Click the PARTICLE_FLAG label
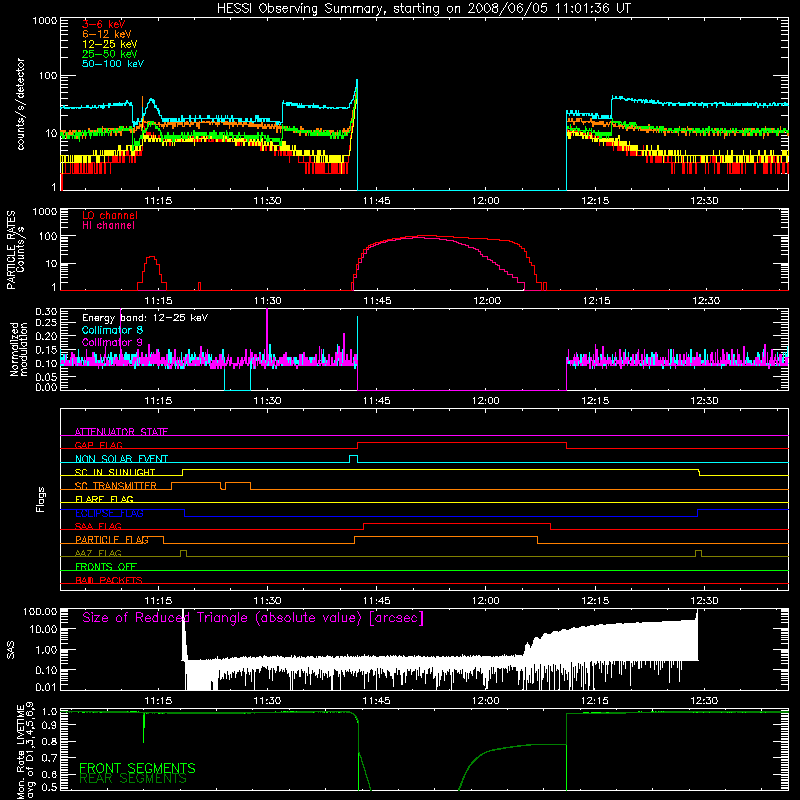 tap(112, 540)
